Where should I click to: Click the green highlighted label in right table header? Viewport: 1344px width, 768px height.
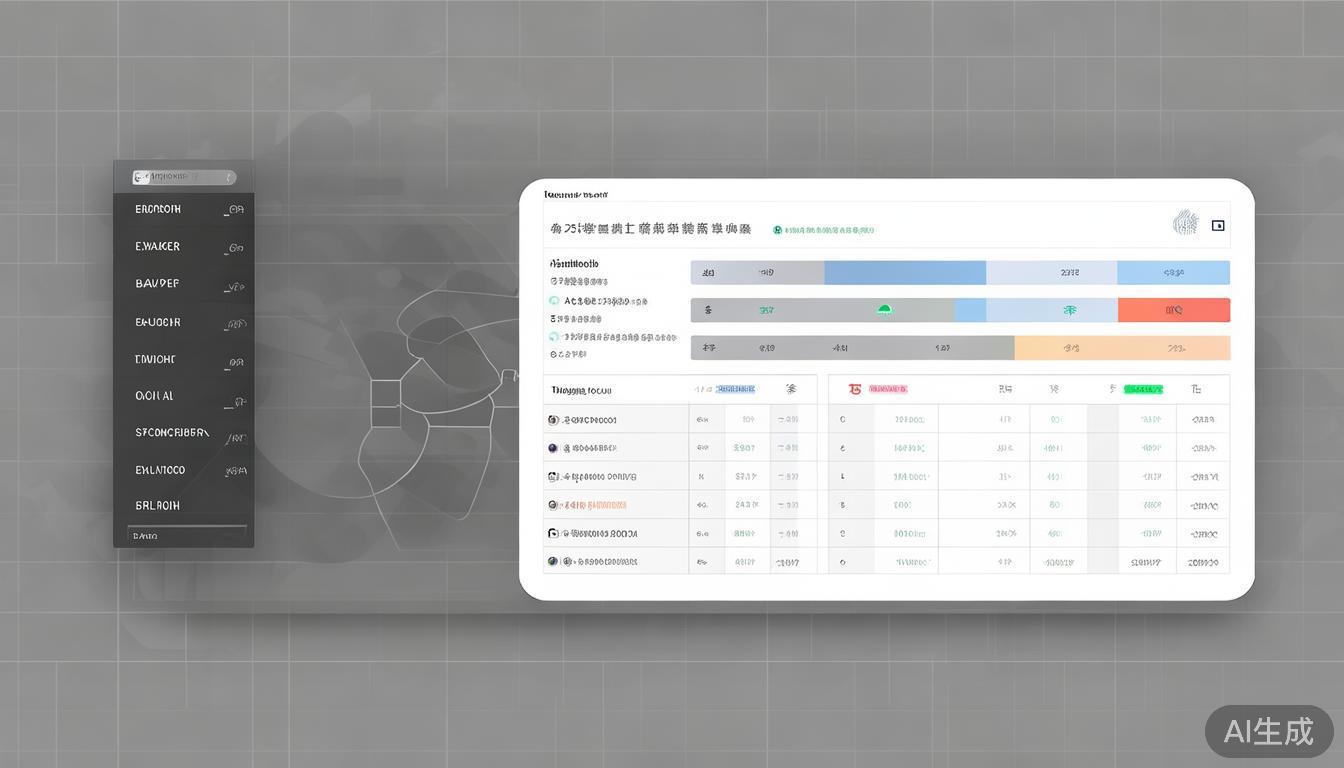[1143, 389]
